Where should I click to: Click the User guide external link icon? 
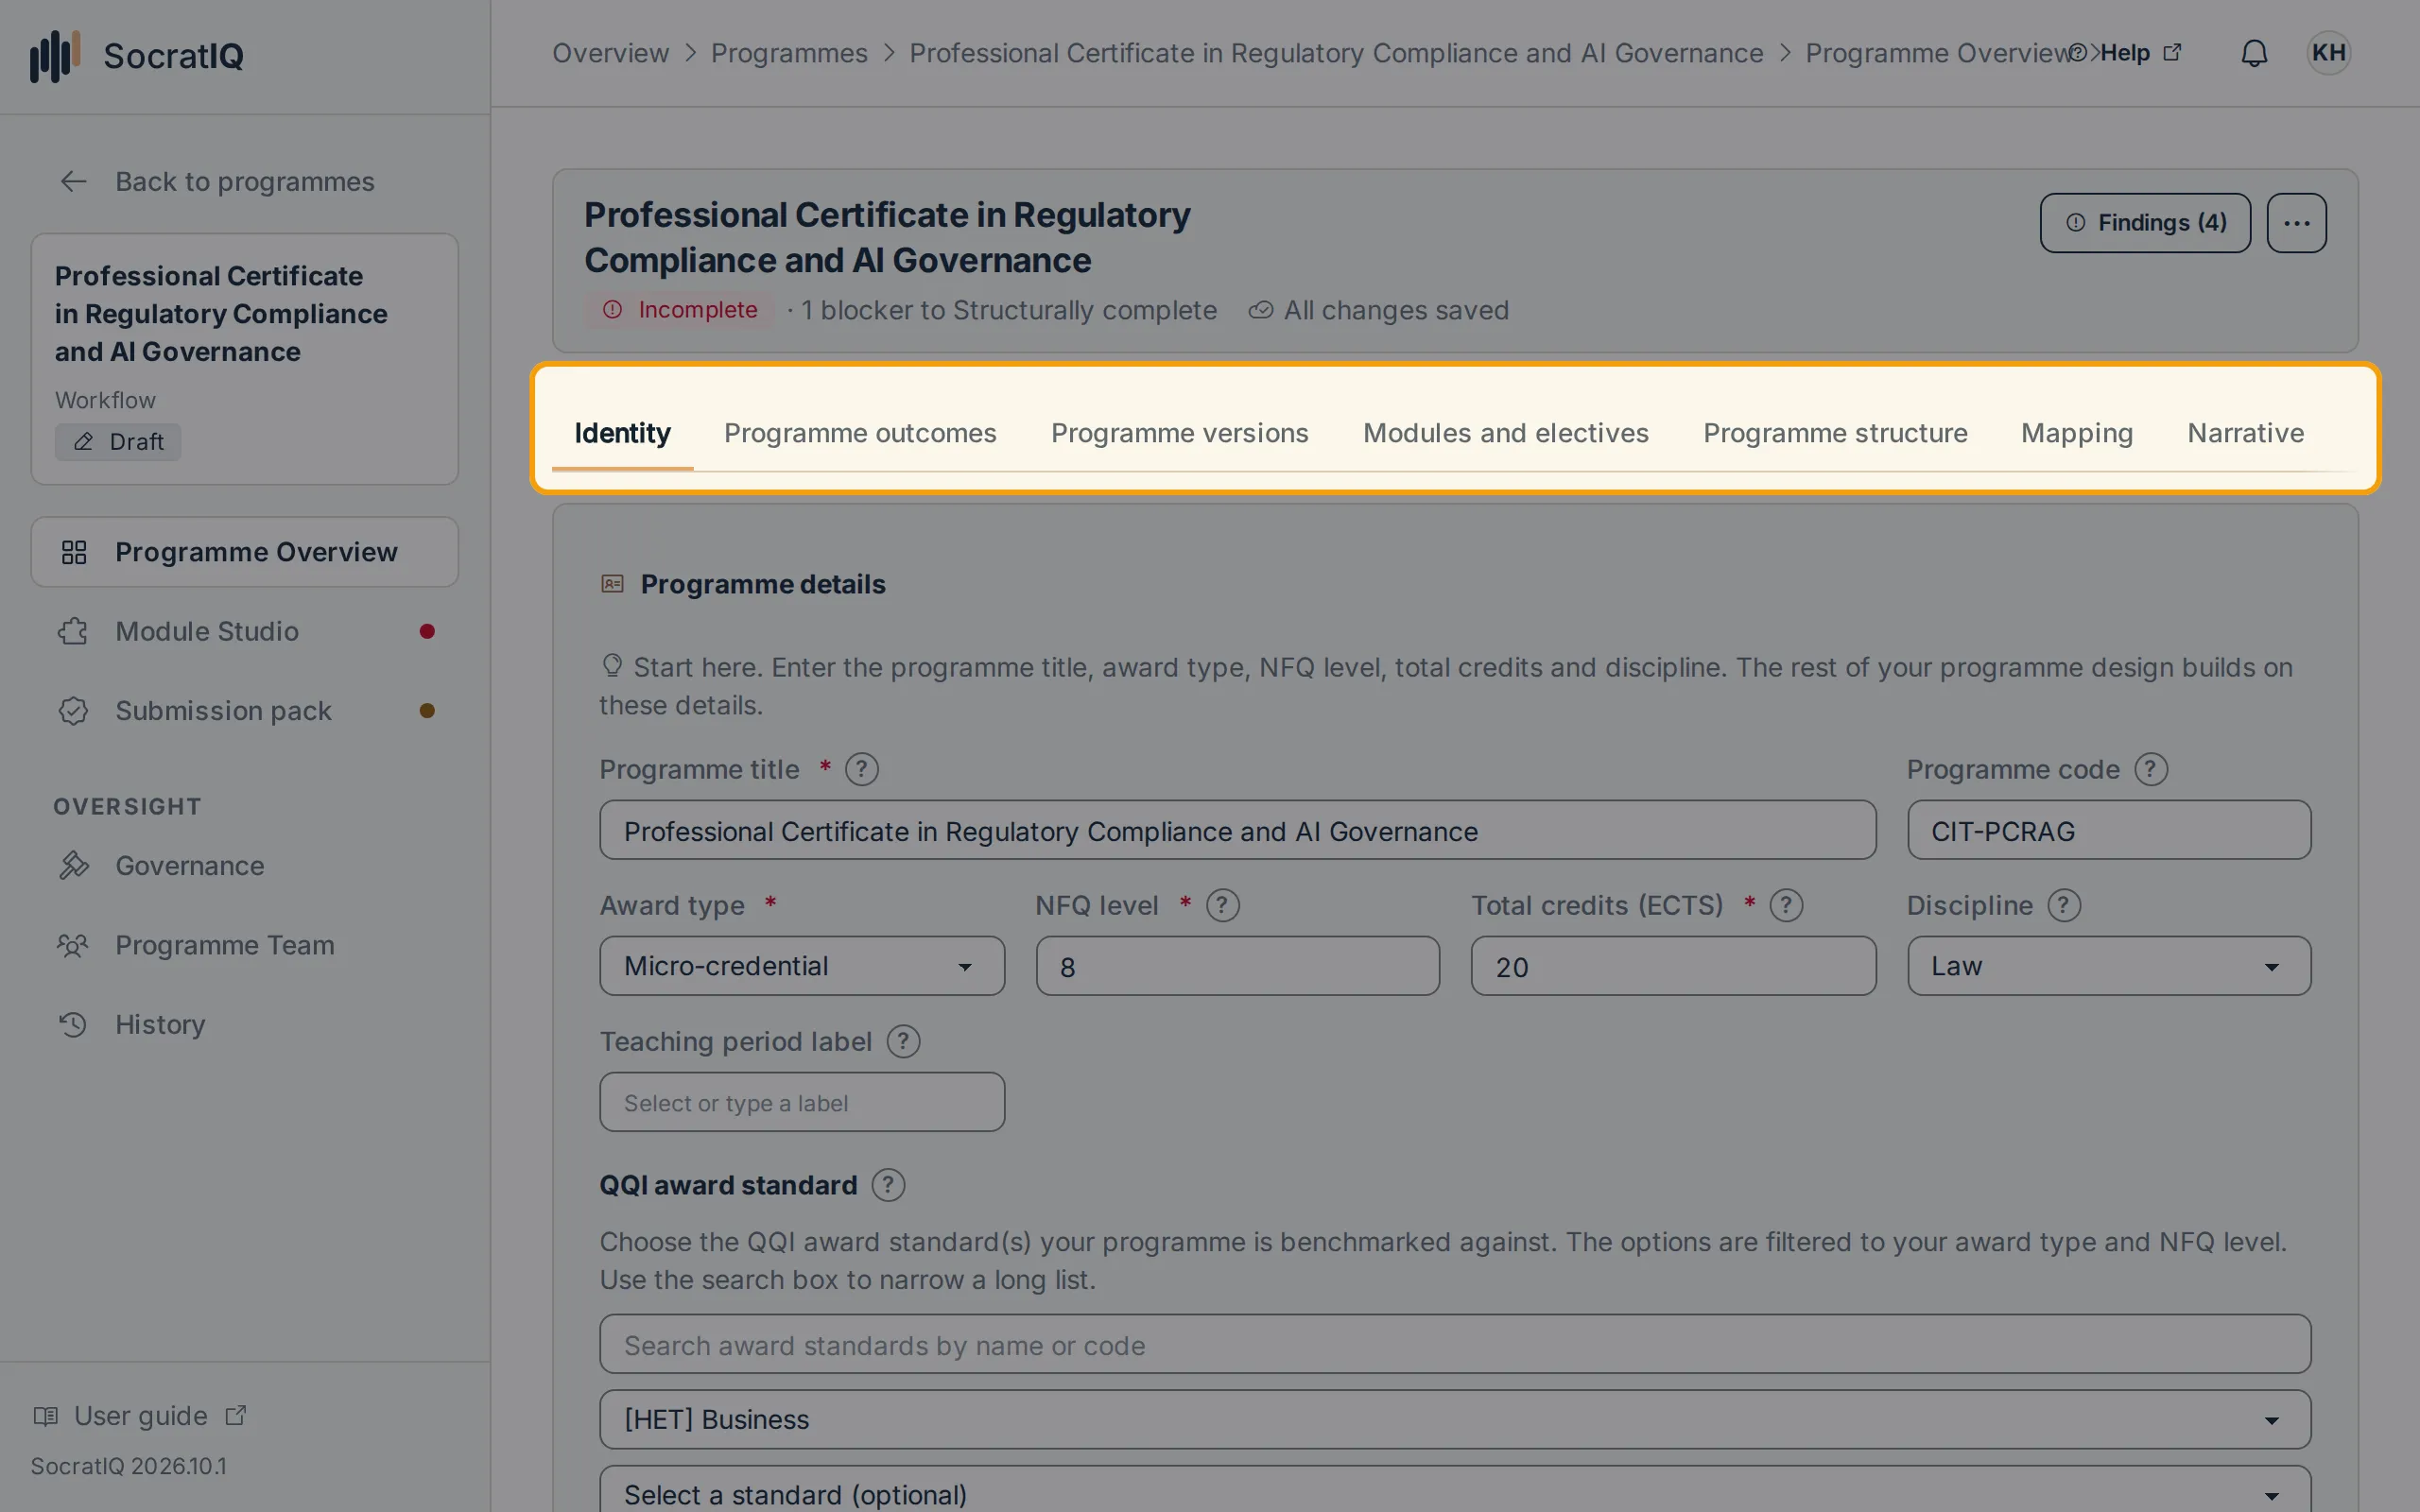tap(236, 1416)
